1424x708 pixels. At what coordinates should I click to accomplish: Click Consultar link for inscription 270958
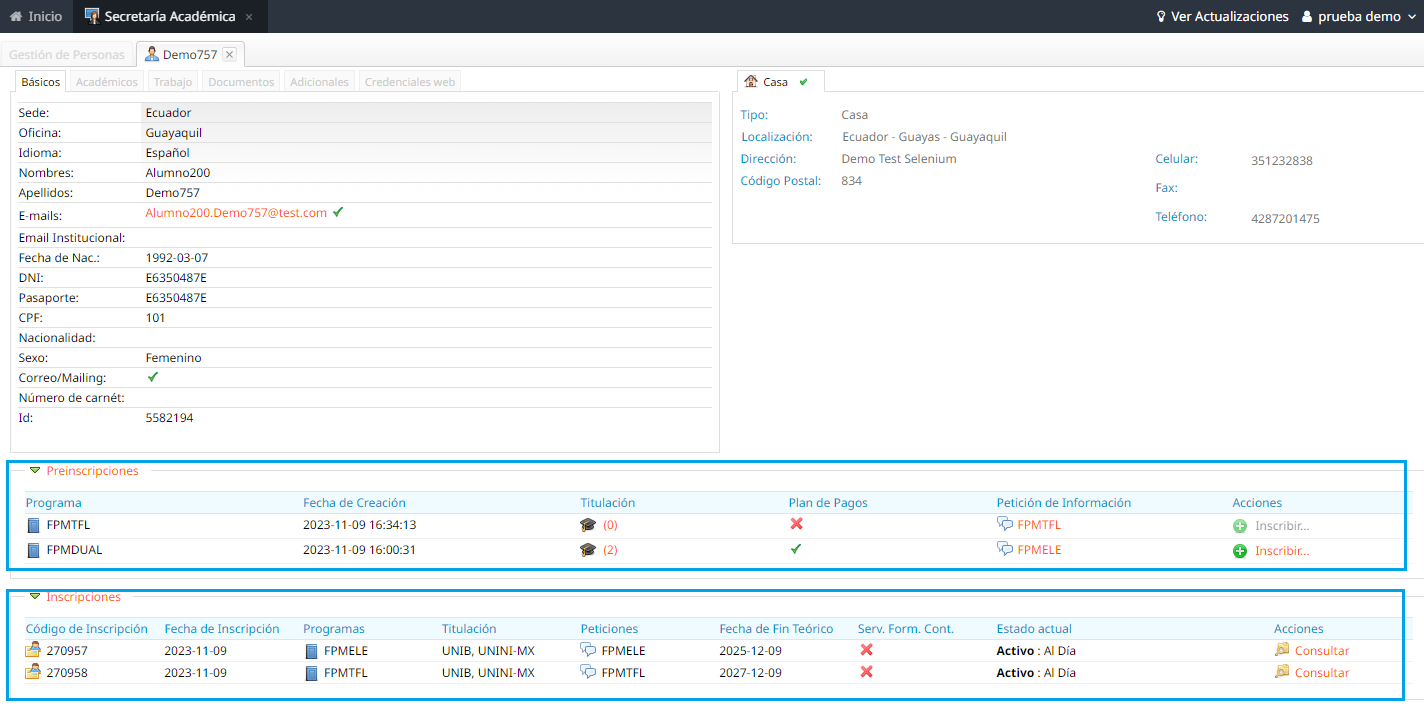pyautogui.click(x=1321, y=673)
